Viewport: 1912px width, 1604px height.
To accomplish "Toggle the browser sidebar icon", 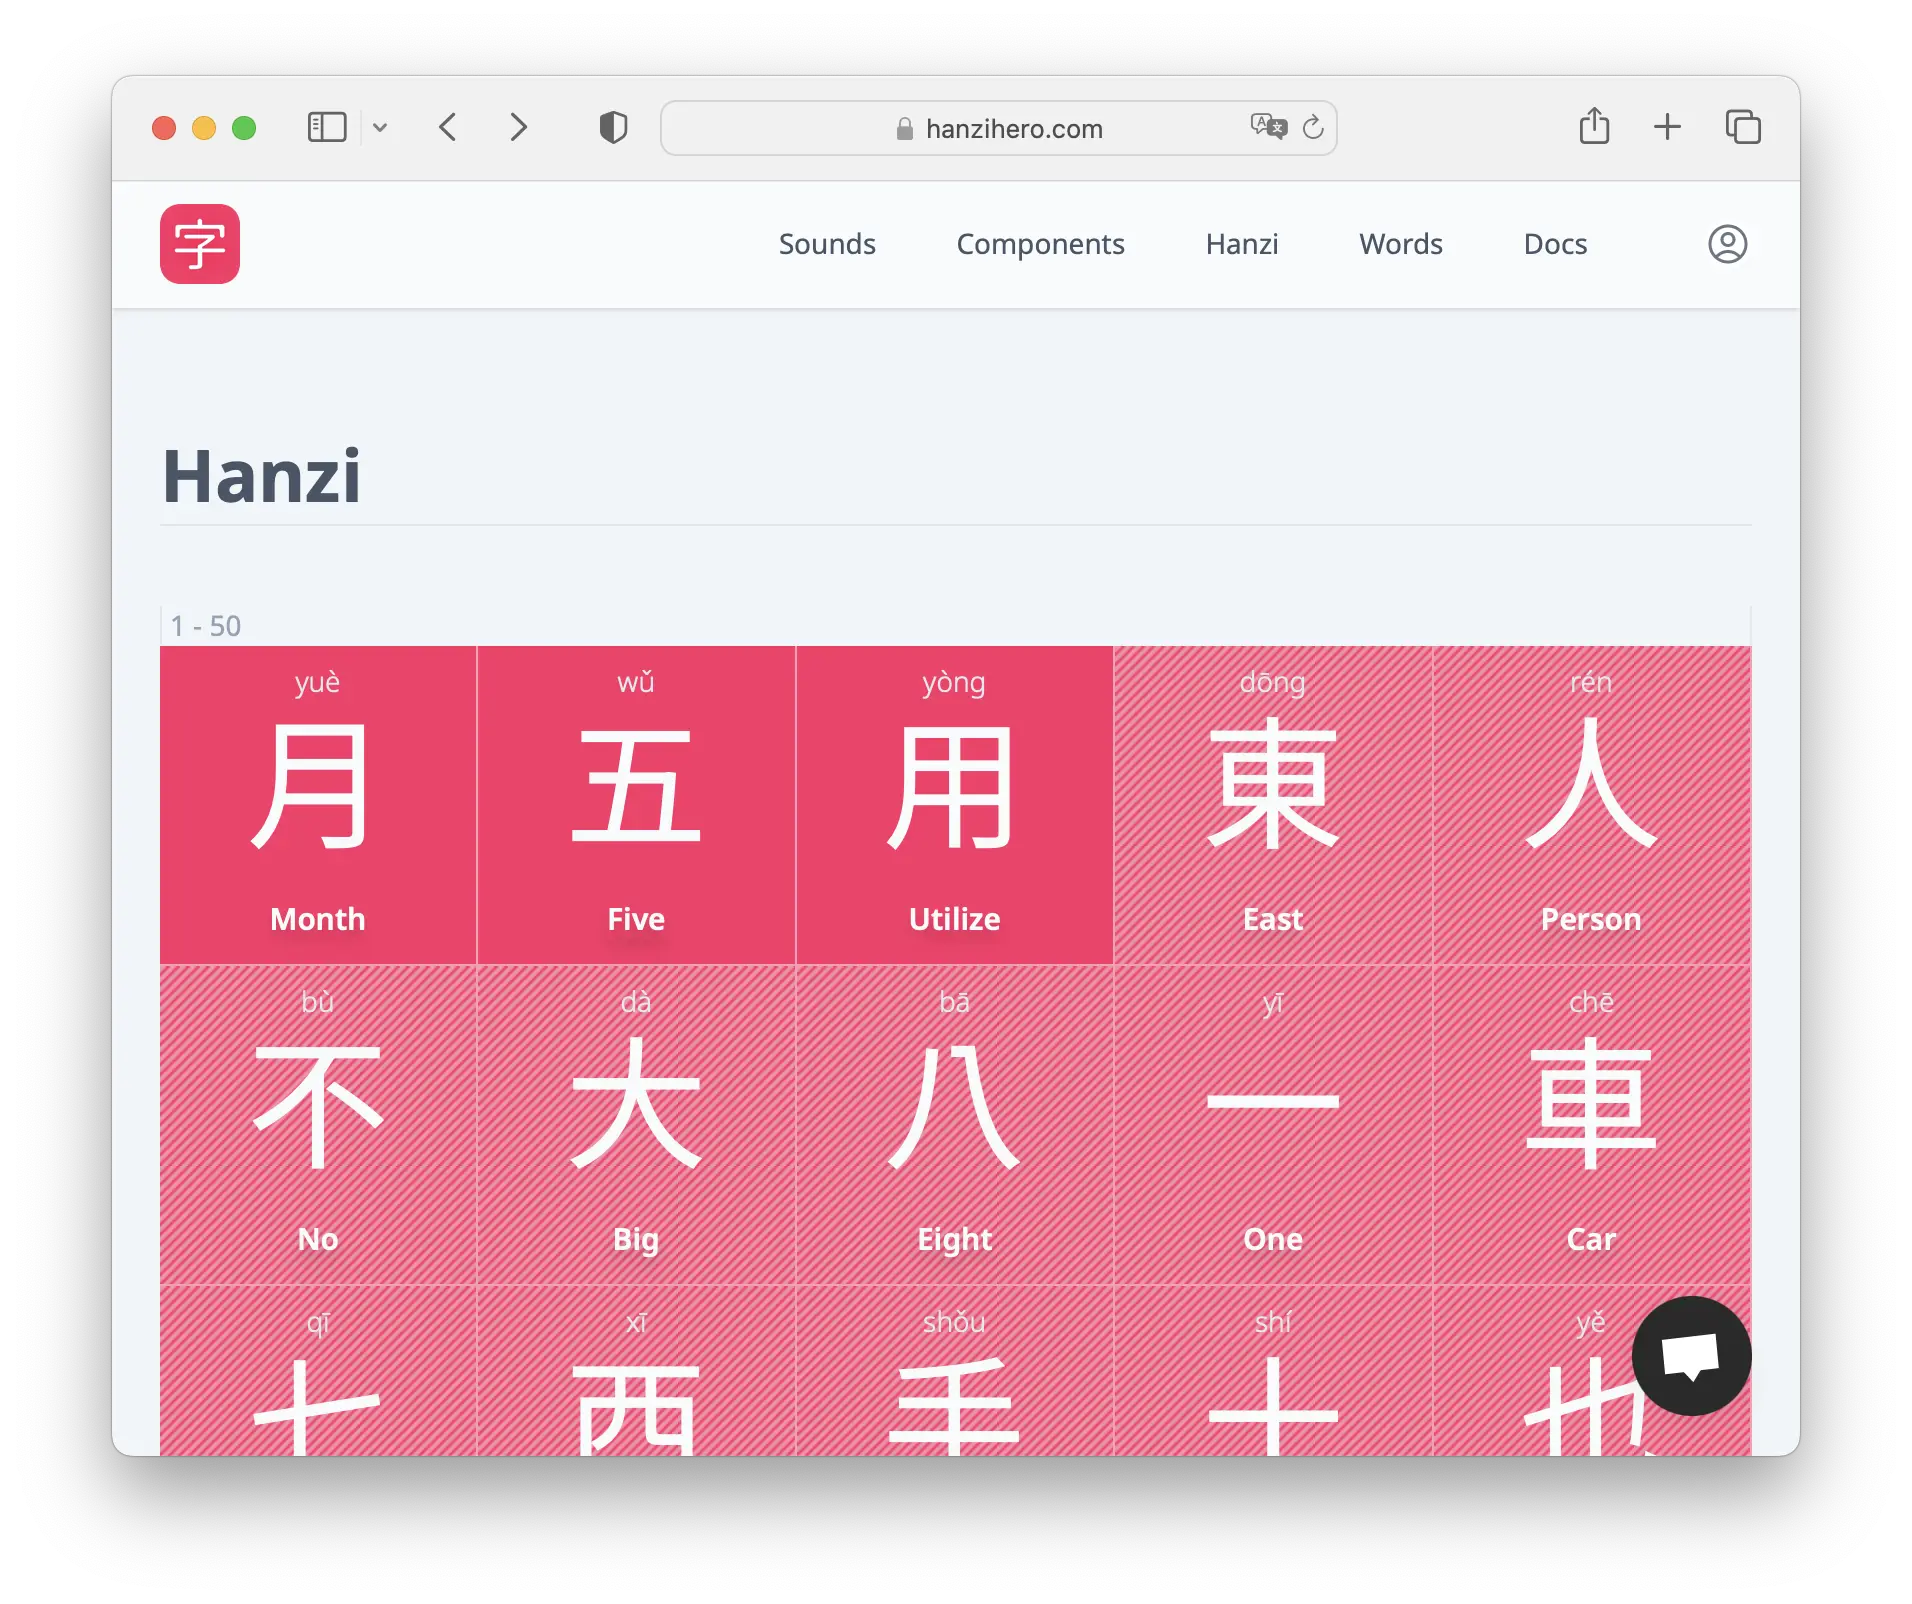I will click(x=326, y=127).
